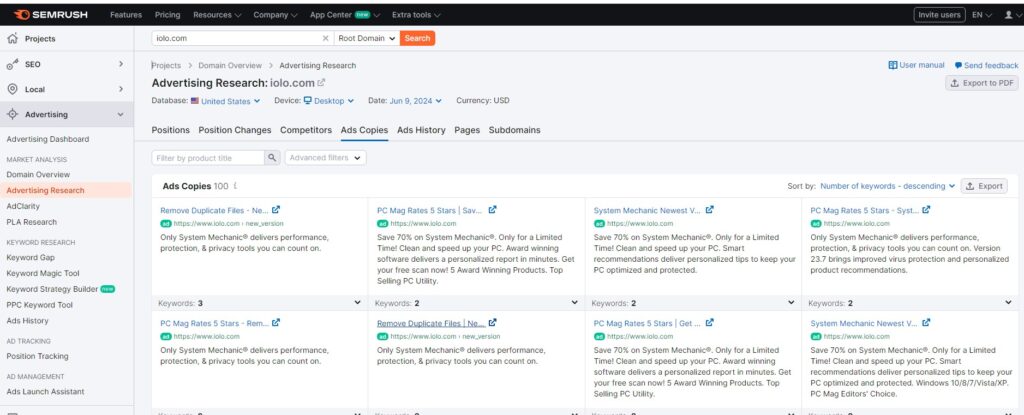The image size is (1024, 415).
Task: Switch to the Subdomains tab
Action: point(515,130)
